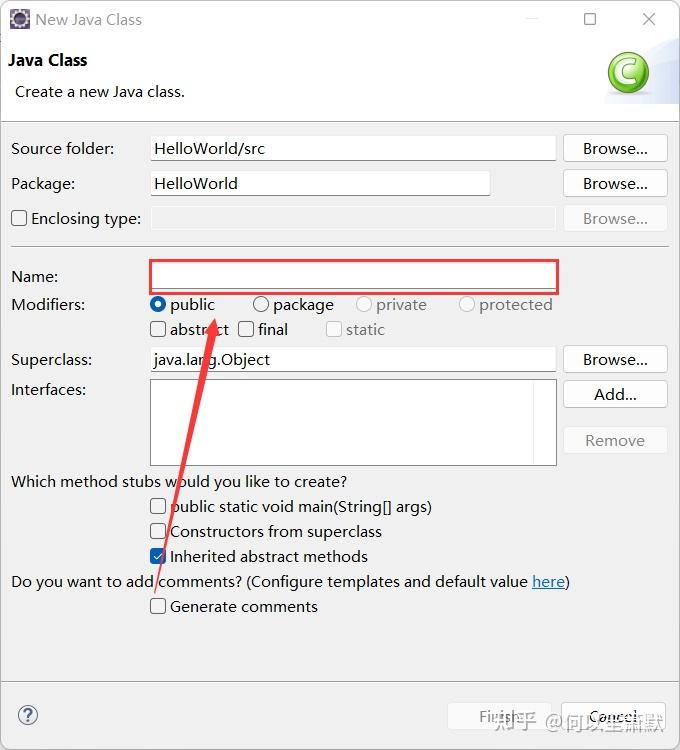Click into the Name text field
The width and height of the screenshot is (680, 750).
click(354, 277)
